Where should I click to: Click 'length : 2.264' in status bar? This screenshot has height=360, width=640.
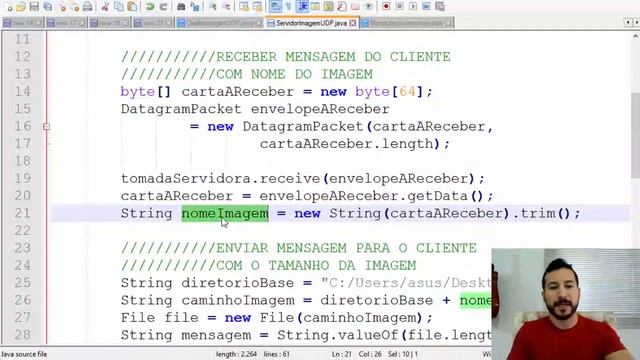236,354
